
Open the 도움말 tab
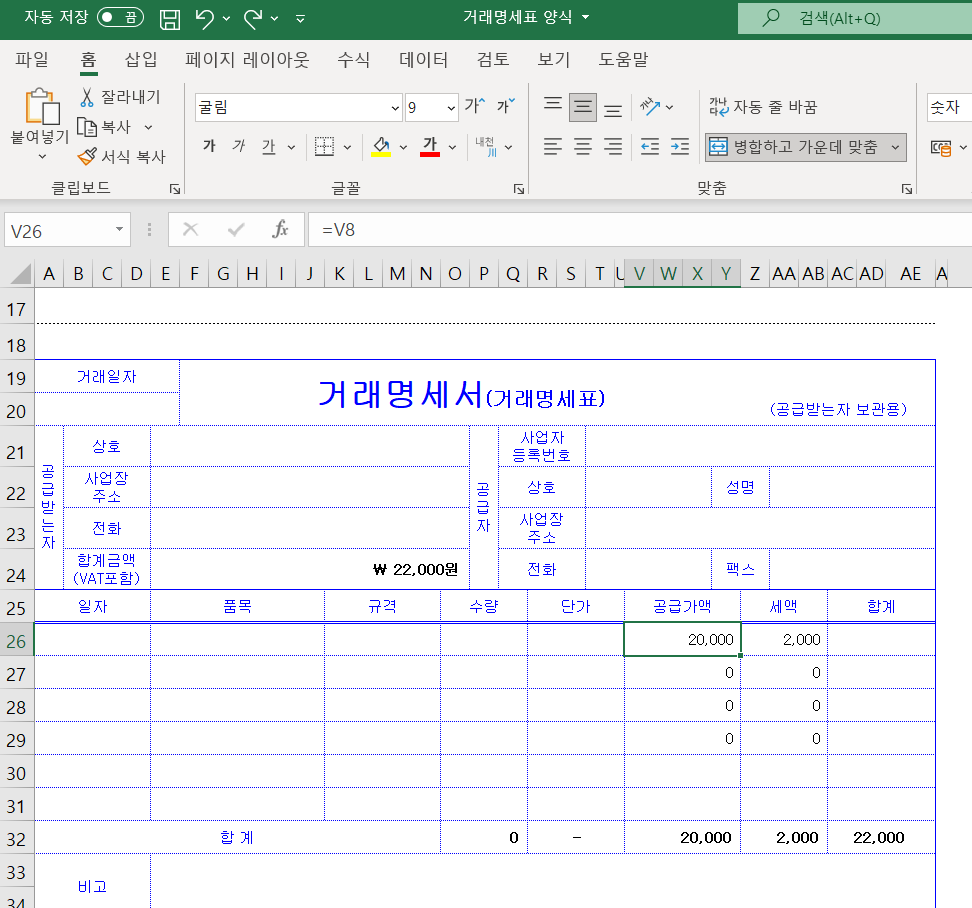click(x=623, y=60)
